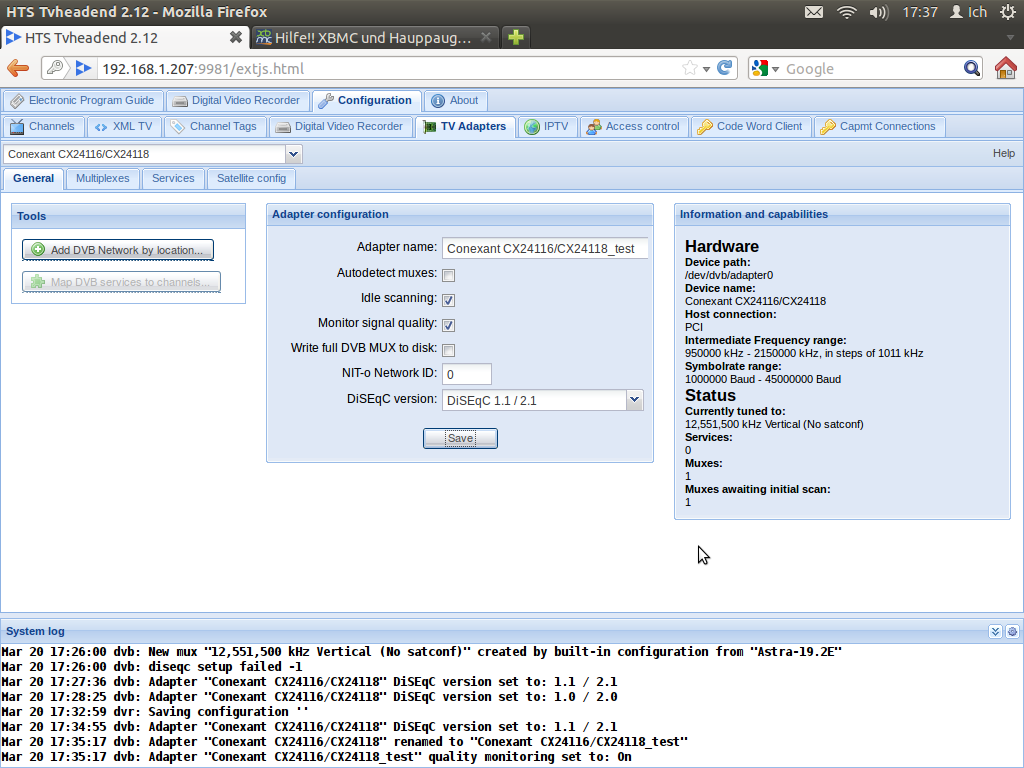Select the General adapter tab

pyautogui.click(x=33, y=179)
